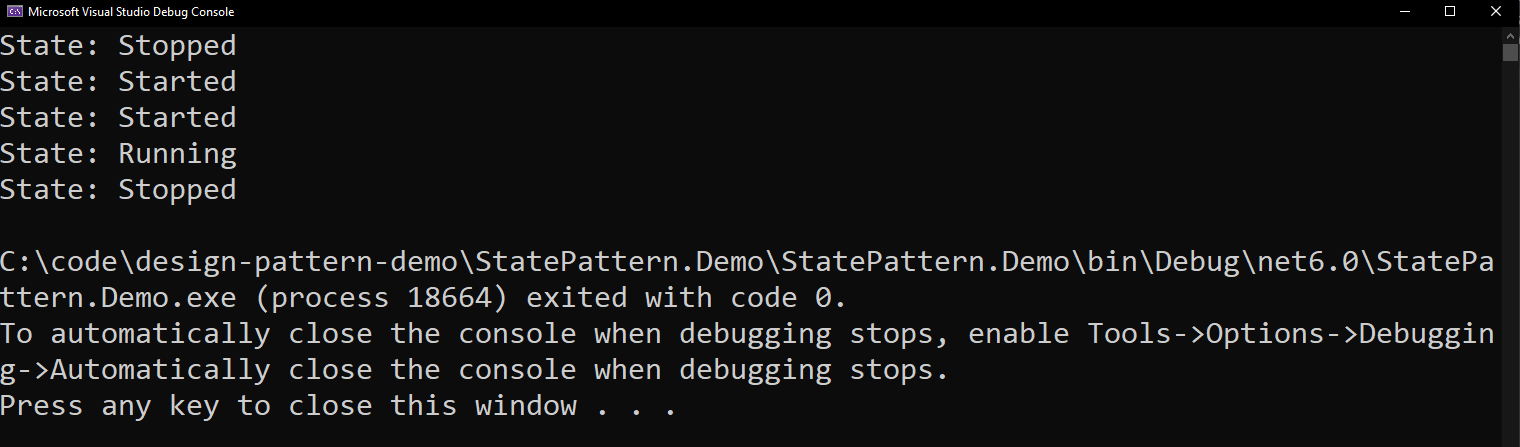Click the first 'State: Stopped' output line
The width and height of the screenshot is (1520, 447).
[x=118, y=45]
